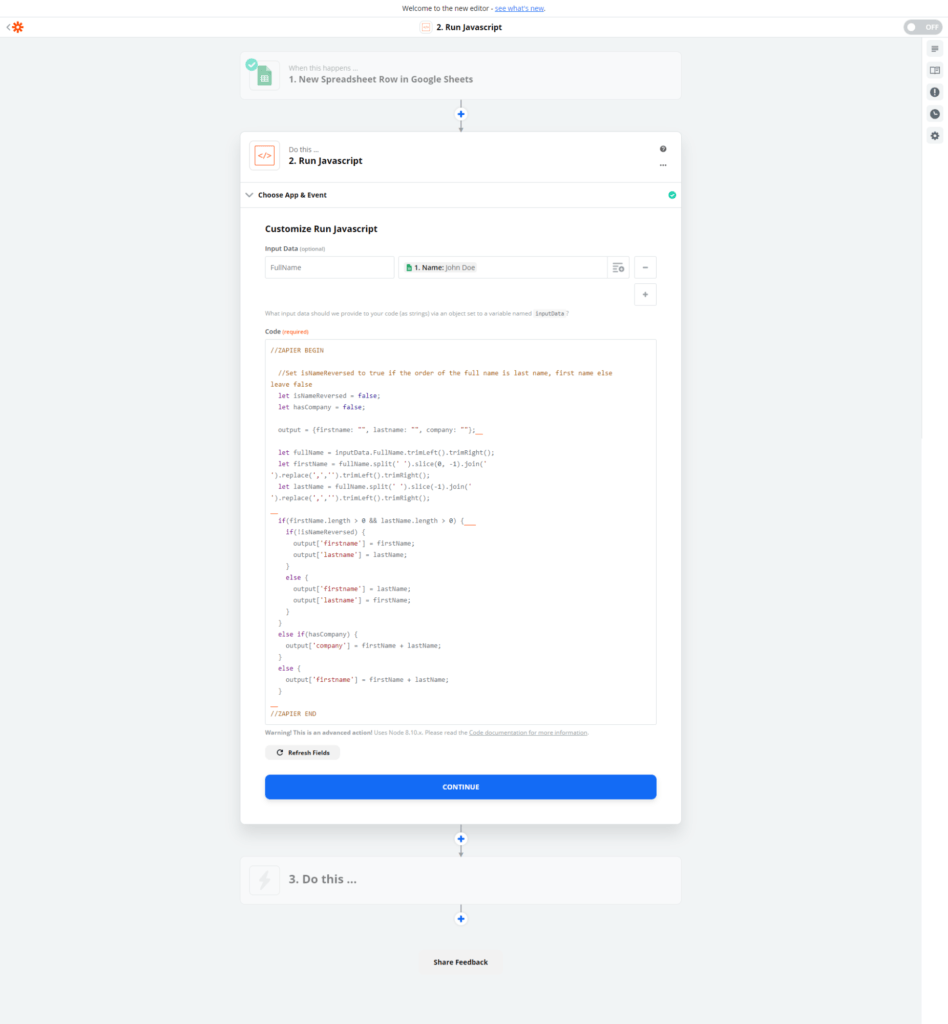The image size is (948, 1024).
Task: Click the blue CONTINUE button
Action: (x=460, y=787)
